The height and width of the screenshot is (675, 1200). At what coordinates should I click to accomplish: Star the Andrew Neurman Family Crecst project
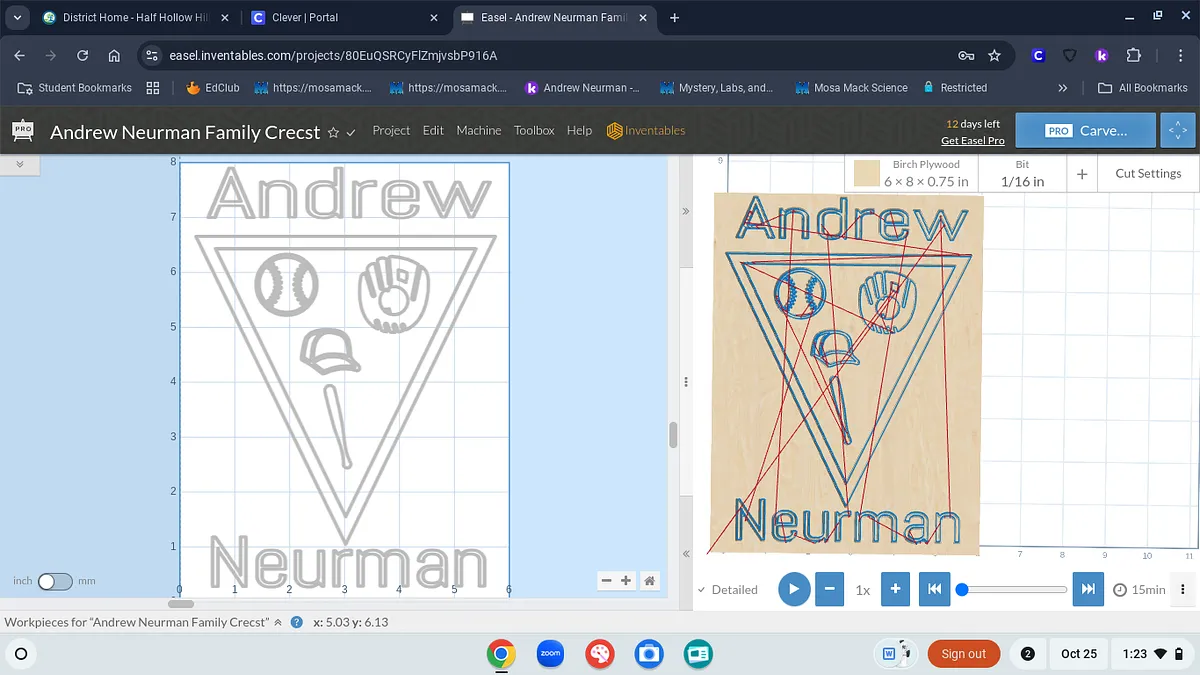pos(334,132)
